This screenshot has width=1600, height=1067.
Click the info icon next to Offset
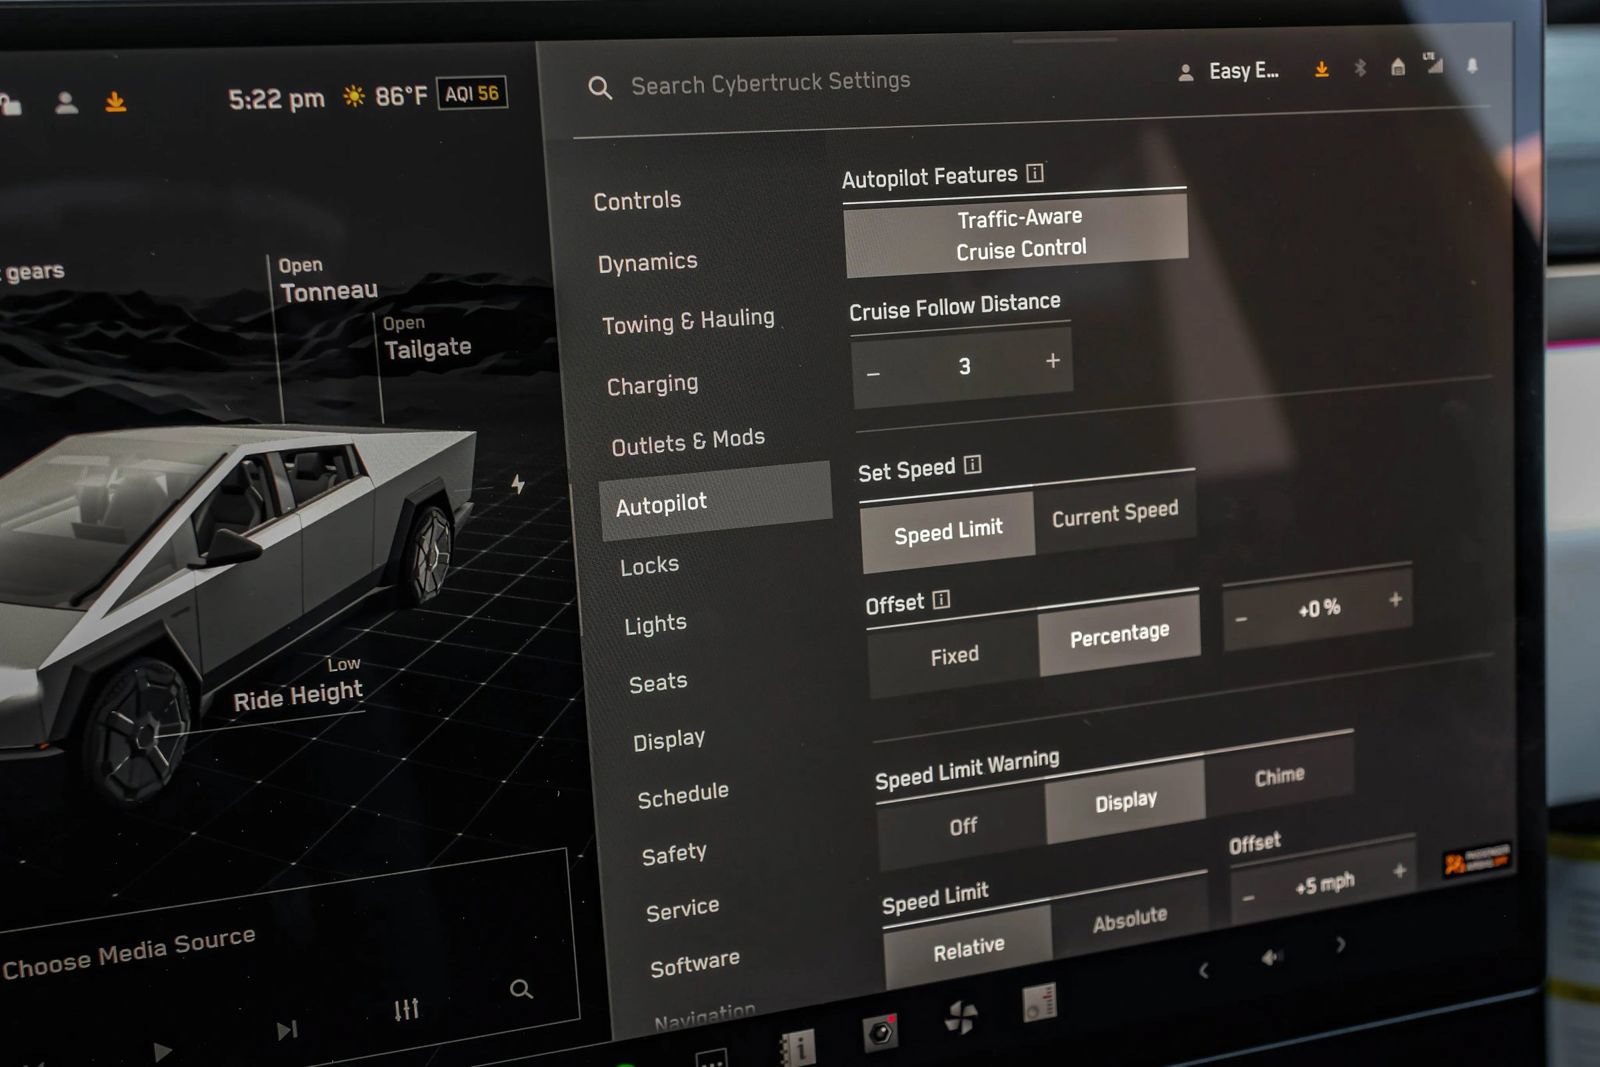941,600
